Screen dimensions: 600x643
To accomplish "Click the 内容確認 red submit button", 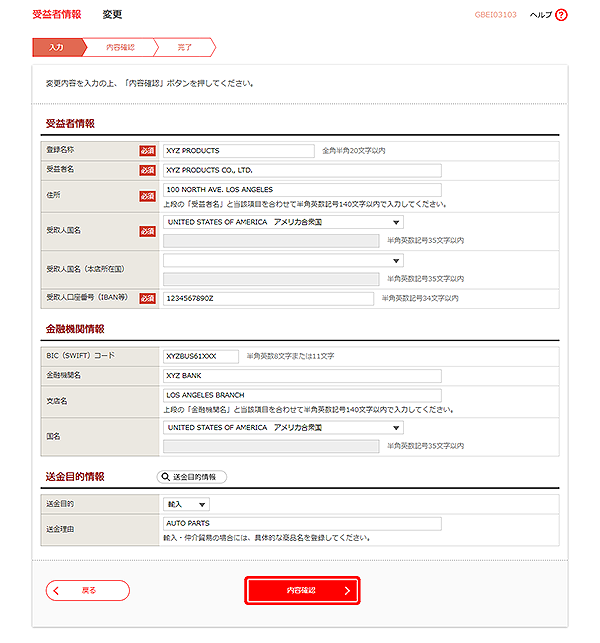I will coord(302,591).
